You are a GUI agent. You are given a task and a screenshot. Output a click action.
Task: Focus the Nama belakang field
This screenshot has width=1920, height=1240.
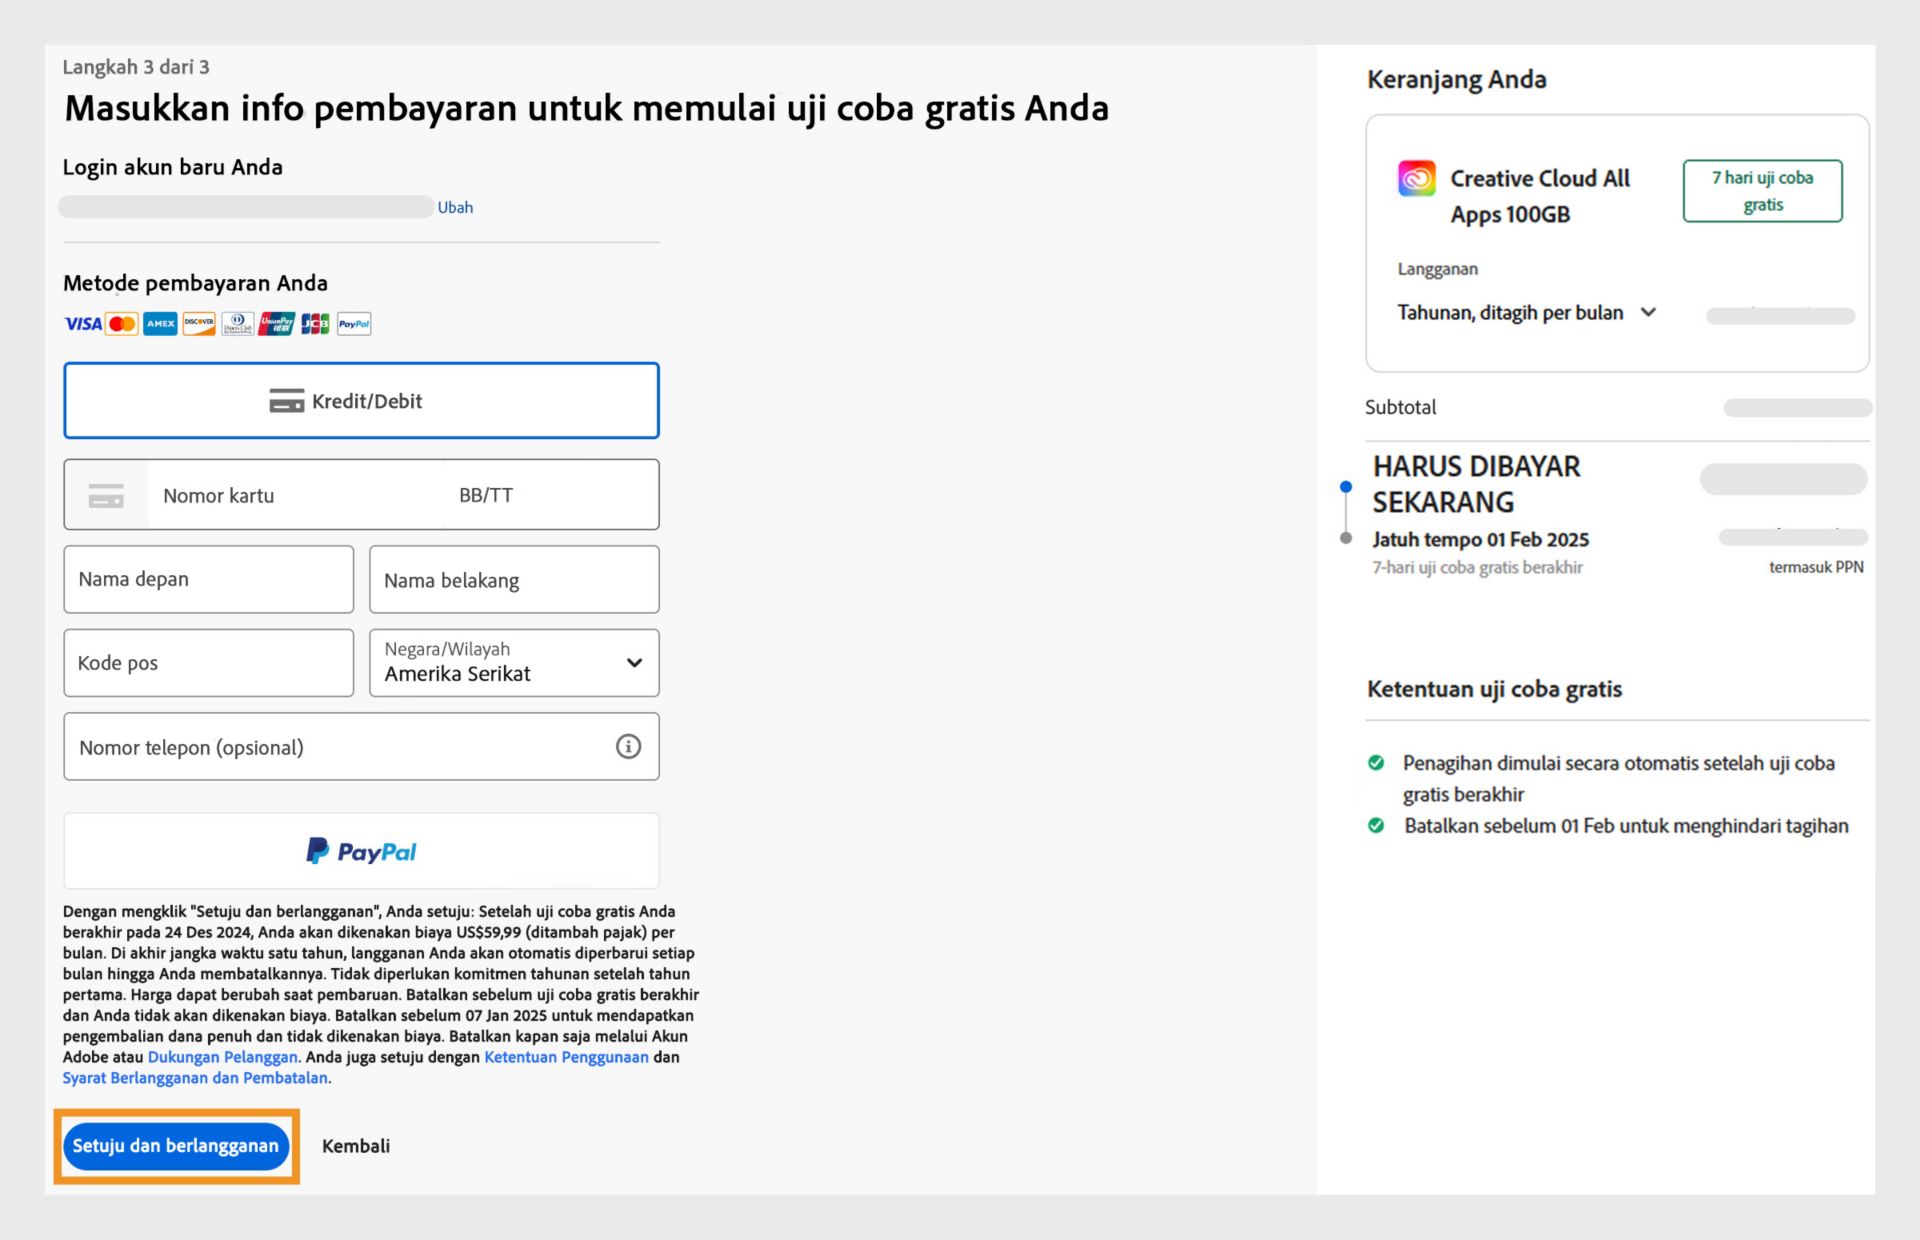tap(514, 579)
